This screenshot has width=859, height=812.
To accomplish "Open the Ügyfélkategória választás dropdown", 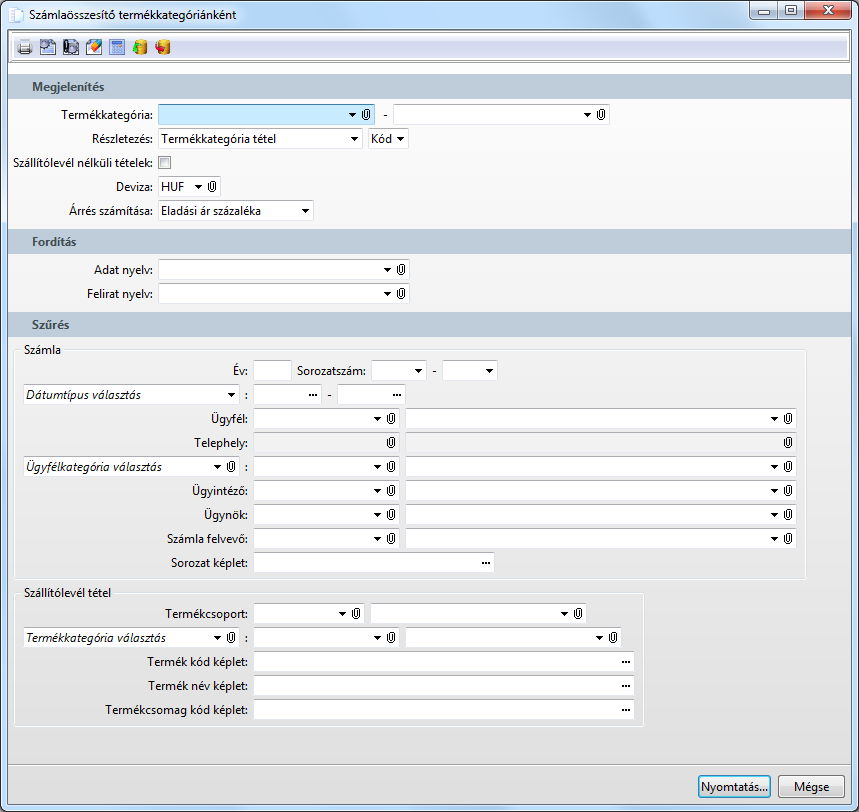I will 216,467.
